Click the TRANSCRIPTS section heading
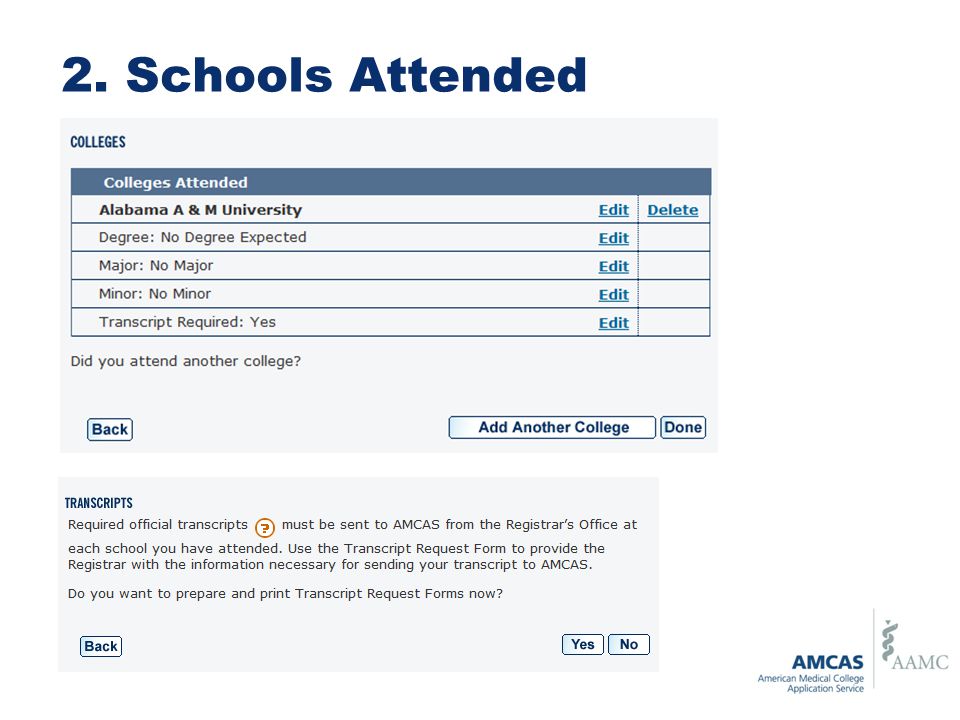The width and height of the screenshot is (960, 720). (x=99, y=503)
